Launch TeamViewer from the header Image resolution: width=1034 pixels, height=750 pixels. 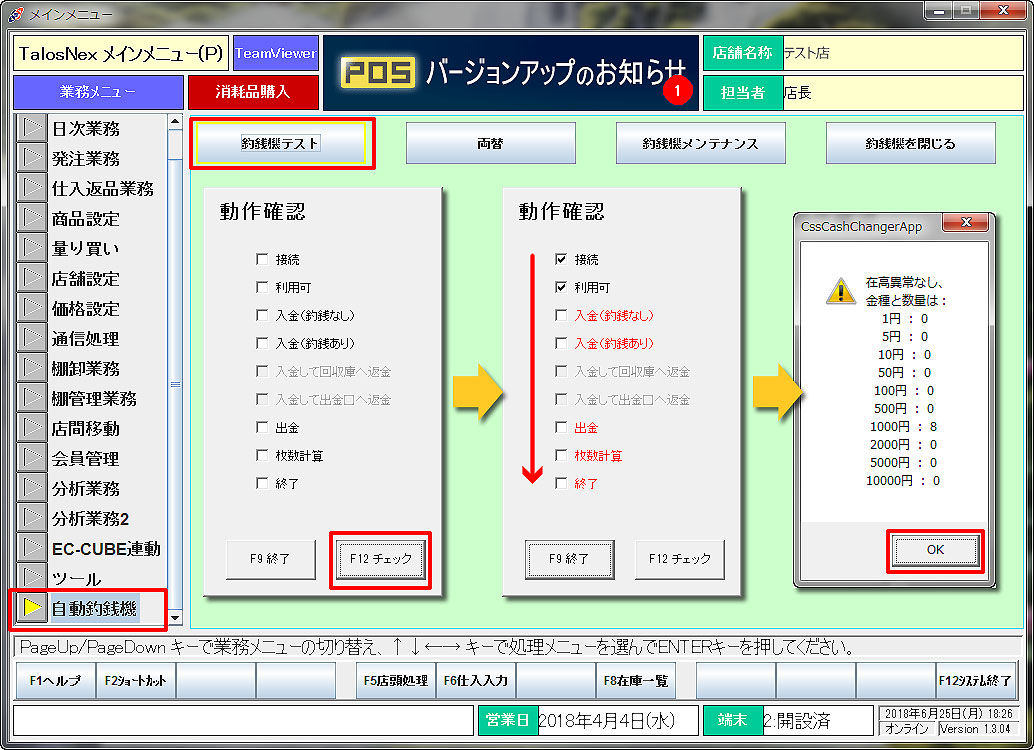click(x=276, y=53)
